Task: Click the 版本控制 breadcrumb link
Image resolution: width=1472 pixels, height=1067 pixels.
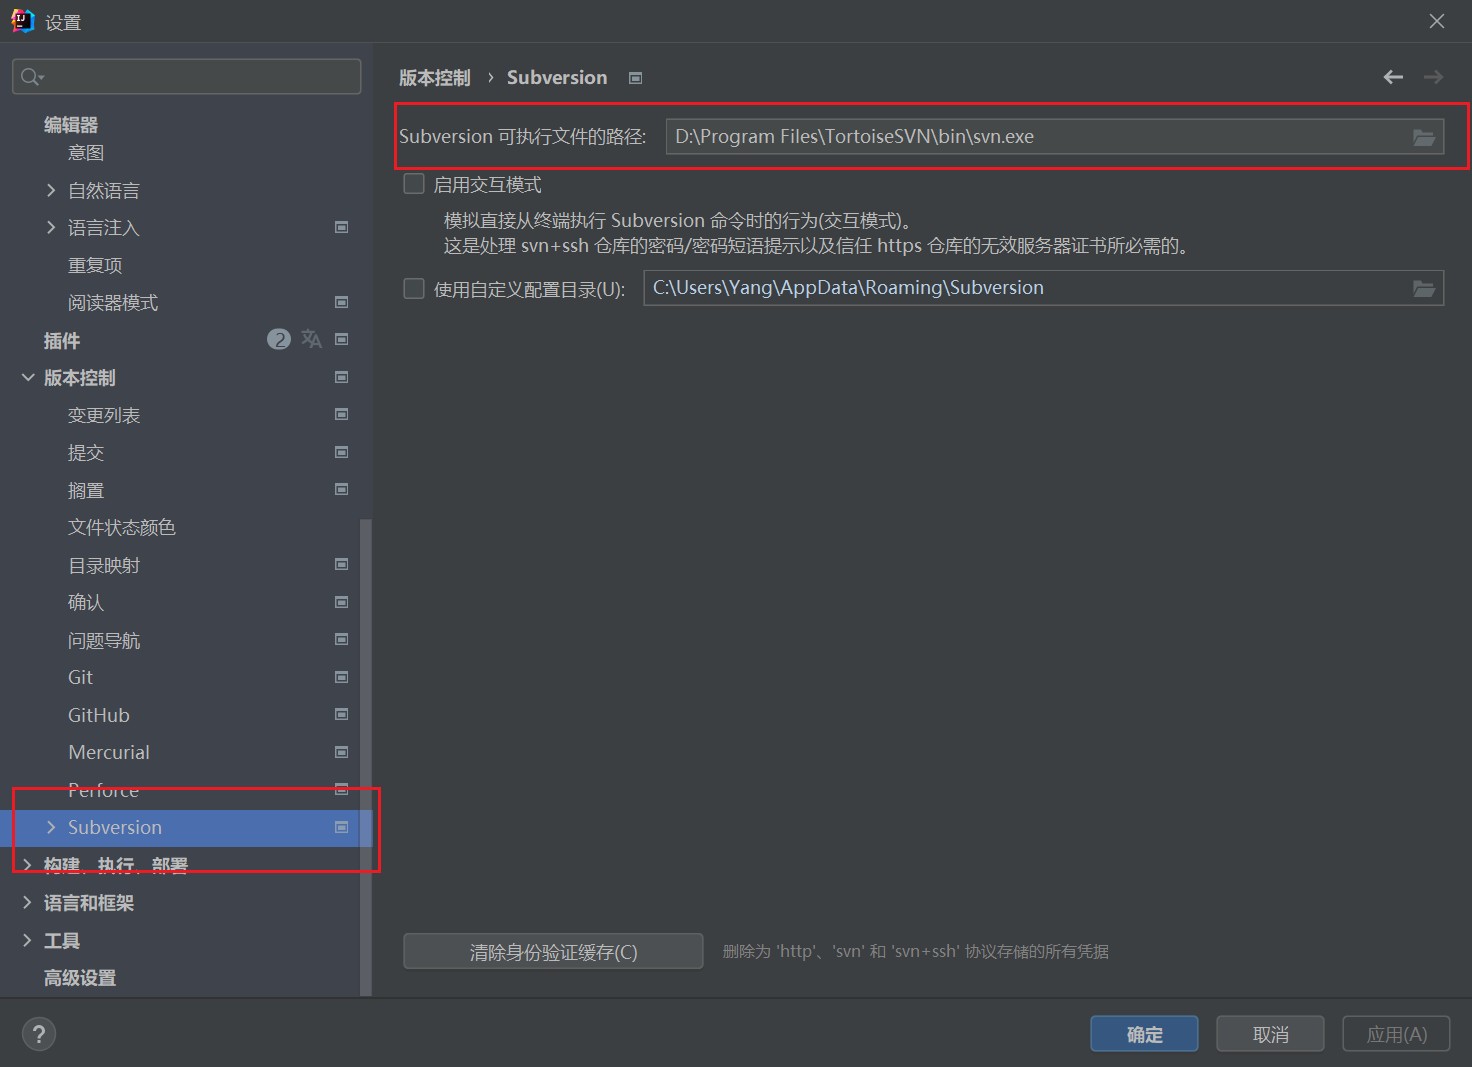Action: pyautogui.click(x=435, y=78)
